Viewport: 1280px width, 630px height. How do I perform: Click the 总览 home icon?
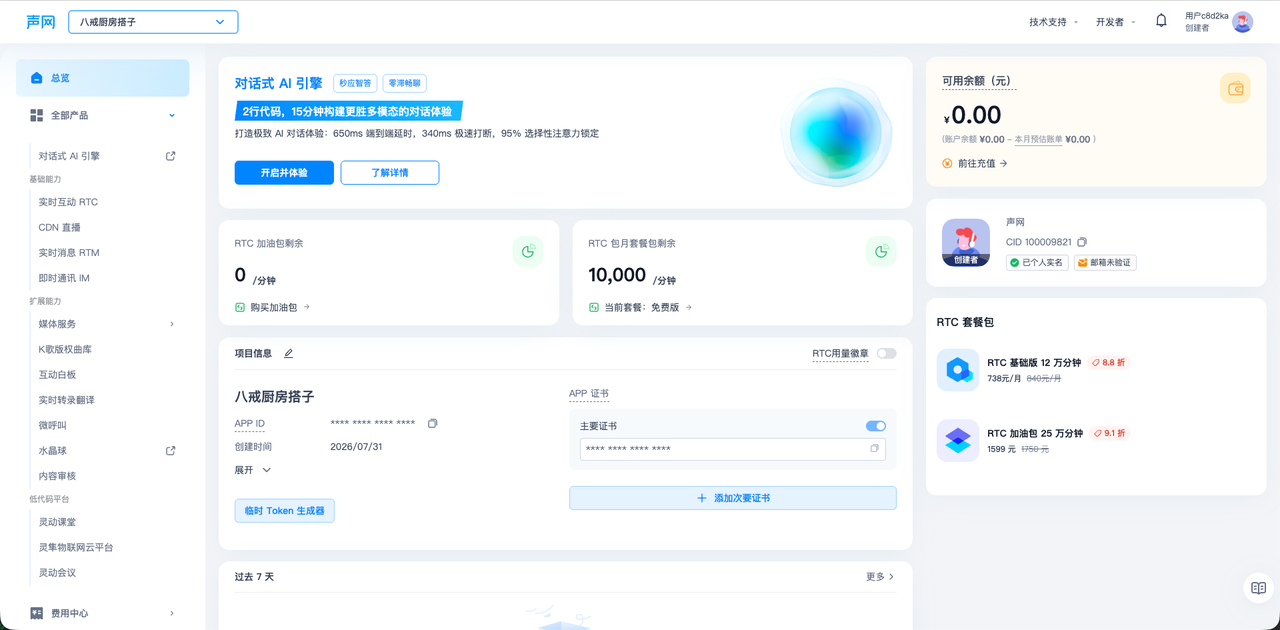pos(37,78)
